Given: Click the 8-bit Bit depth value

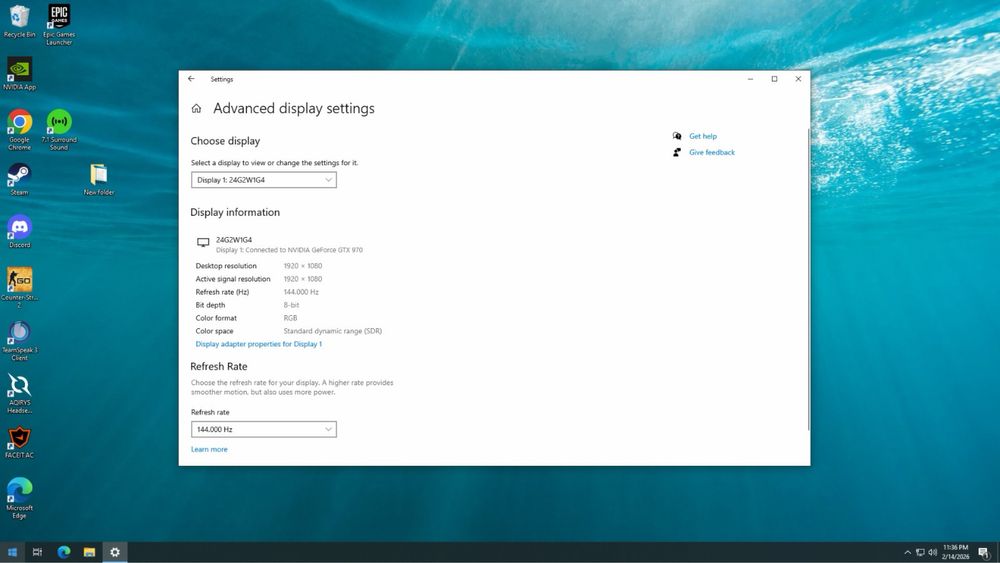Looking at the screenshot, I should click(291, 305).
